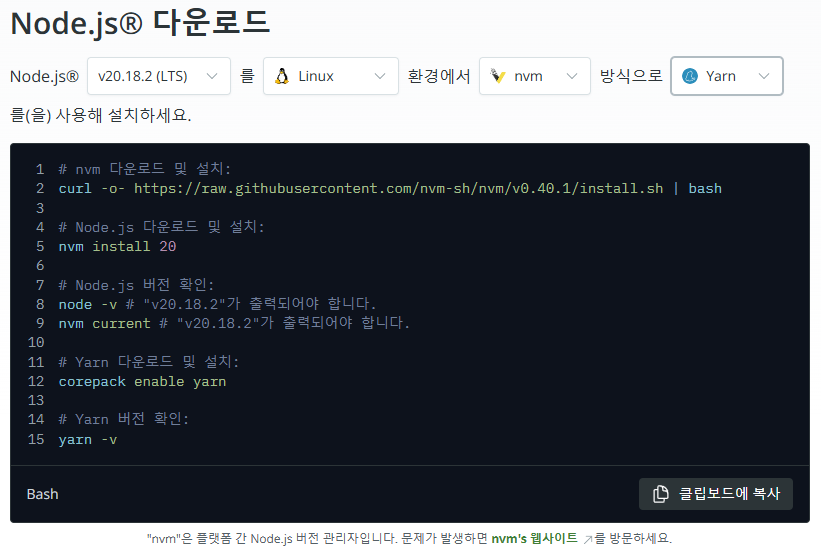This screenshot has width=821, height=553.
Task: Click the copy icon in clipboard button
Action: click(x=661, y=494)
